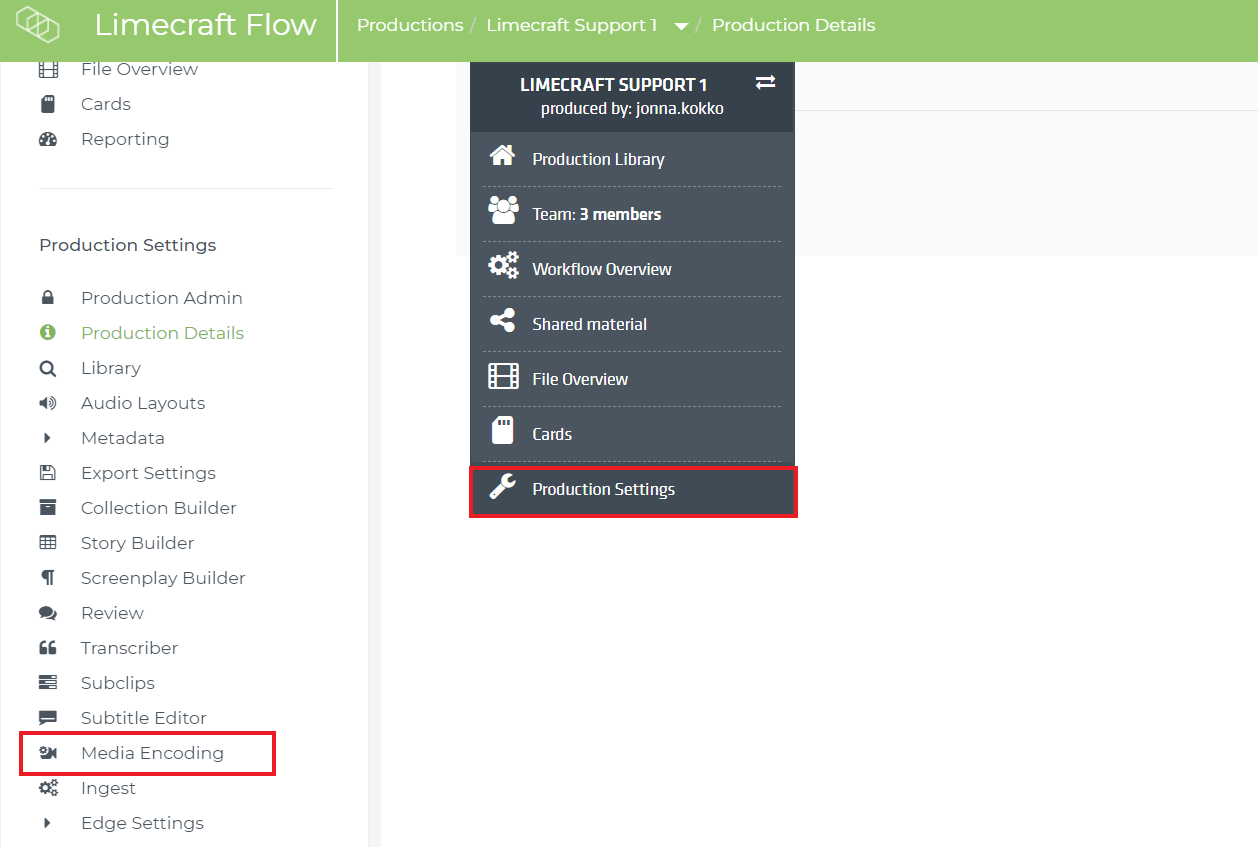Open Media Encoding settings page
This screenshot has width=1258, height=847.
[152, 753]
